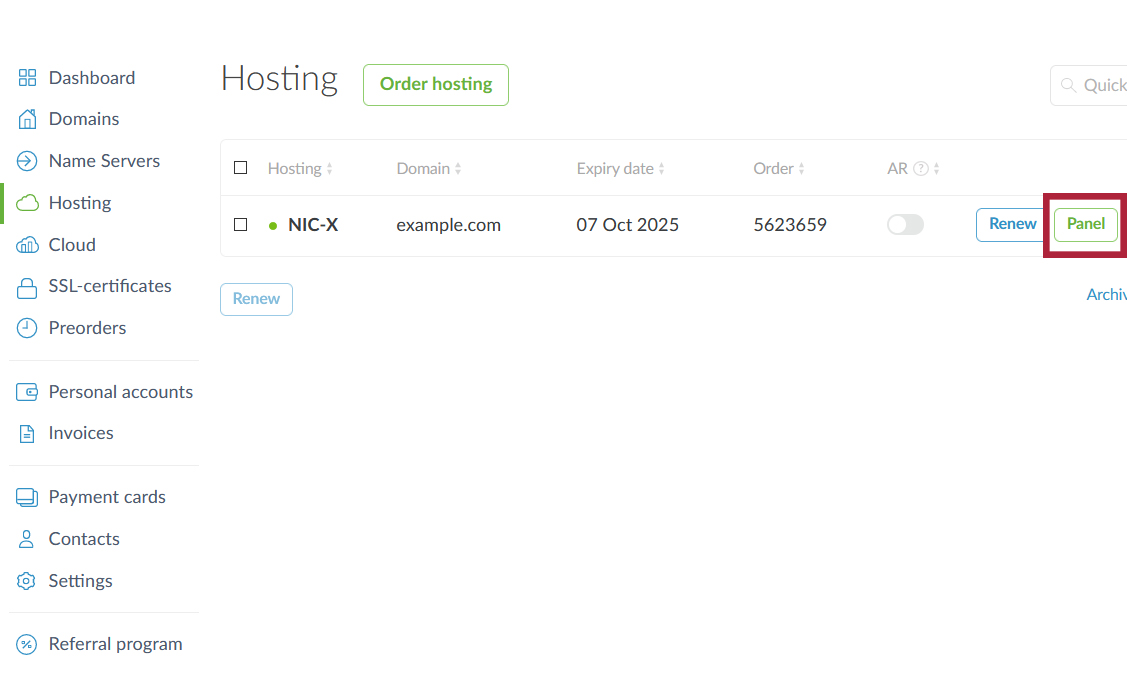1127x675 pixels.
Task: Click the Personal accounts wallet icon
Action: 28,392
